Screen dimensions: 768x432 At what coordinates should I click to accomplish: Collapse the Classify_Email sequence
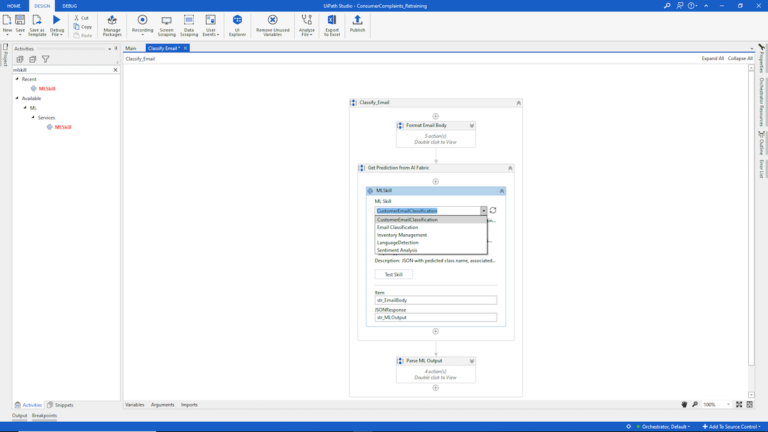[518, 103]
